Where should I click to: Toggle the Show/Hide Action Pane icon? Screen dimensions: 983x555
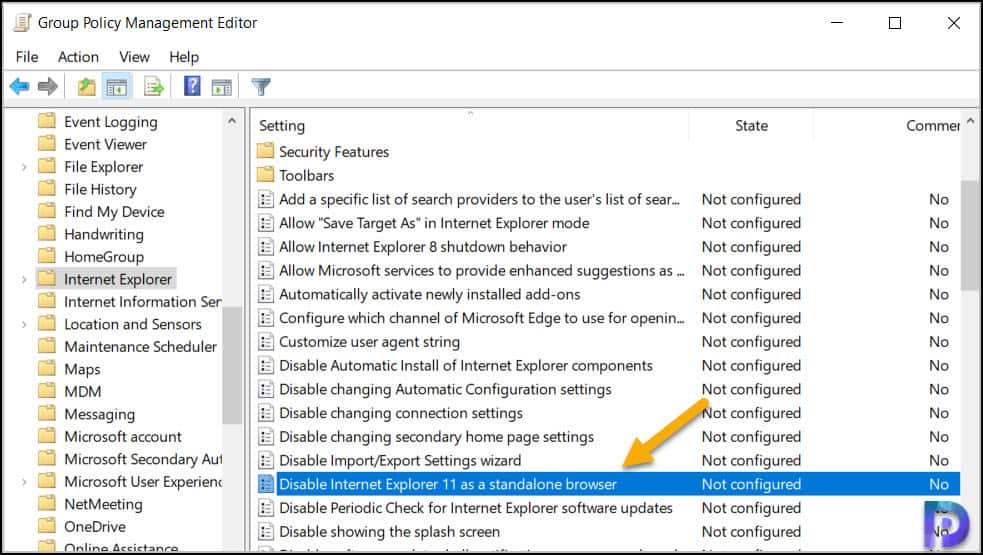(221, 87)
